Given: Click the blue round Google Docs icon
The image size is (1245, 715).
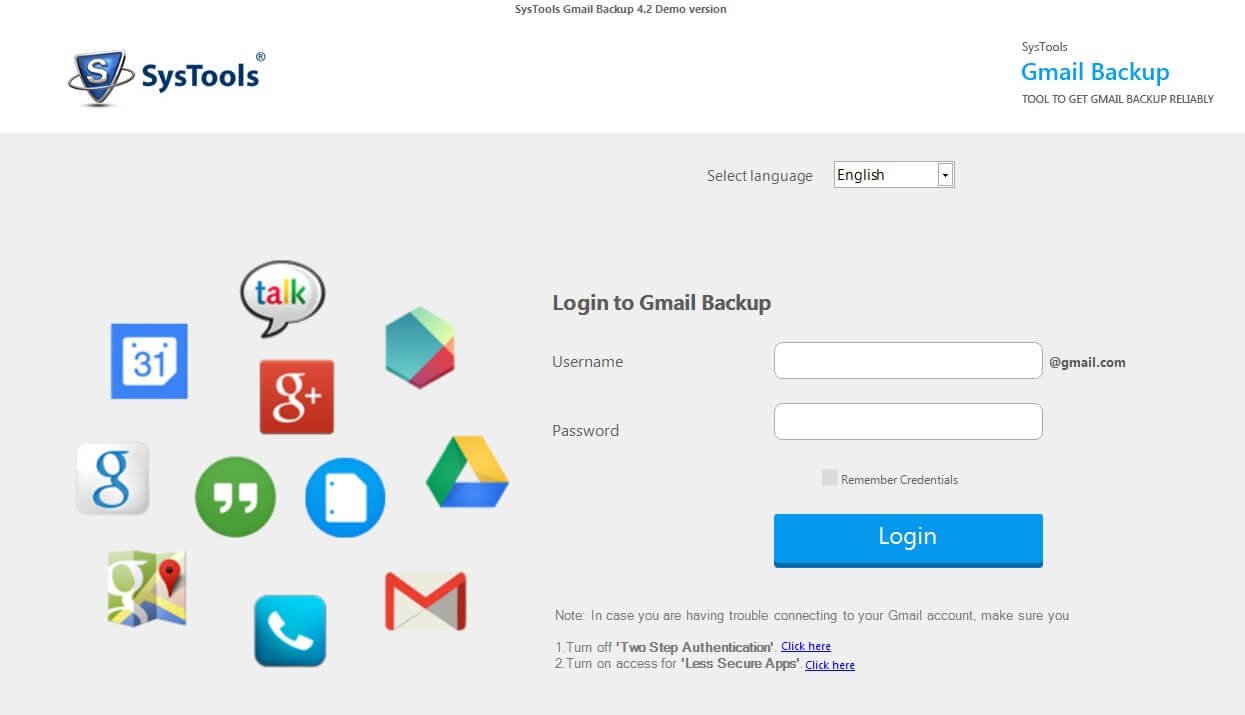Looking at the screenshot, I should click(x=345, y=497).
